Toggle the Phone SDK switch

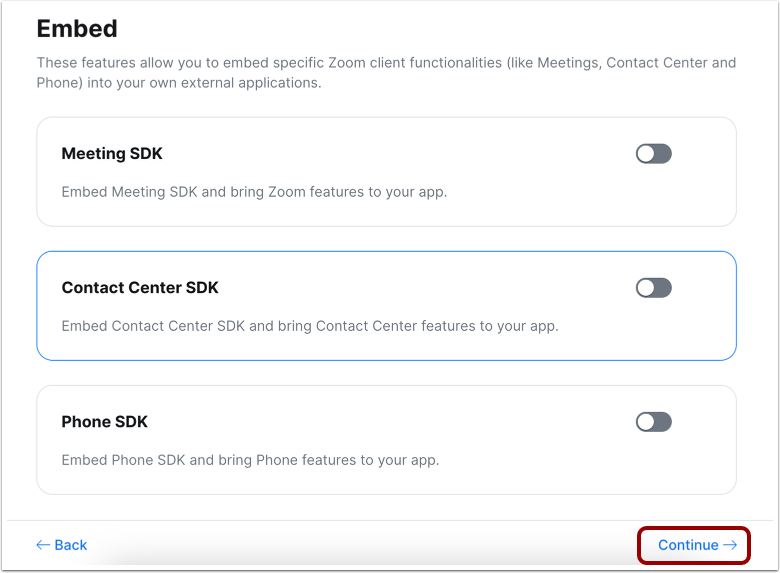pyautogui.click(x=654, y=422)
